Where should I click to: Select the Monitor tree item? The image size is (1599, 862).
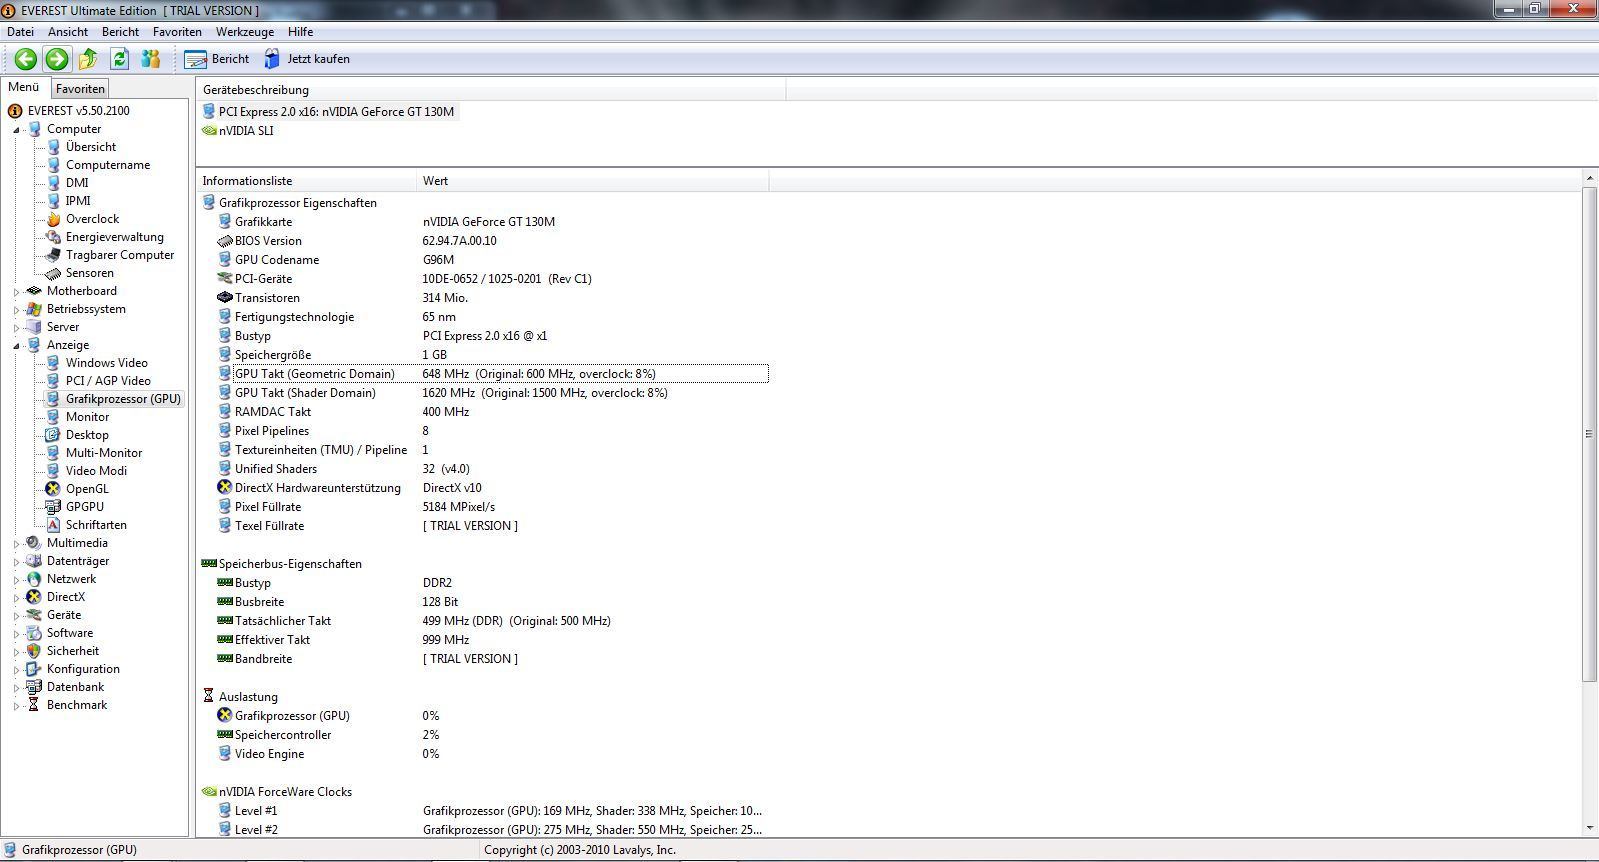pyautogui.click(x=87, y=417)
